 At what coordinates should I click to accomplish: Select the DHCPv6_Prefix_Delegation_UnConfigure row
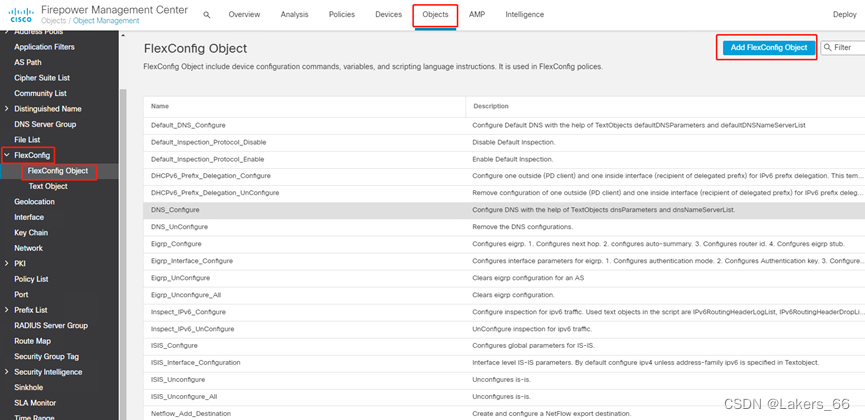[504, 193]
